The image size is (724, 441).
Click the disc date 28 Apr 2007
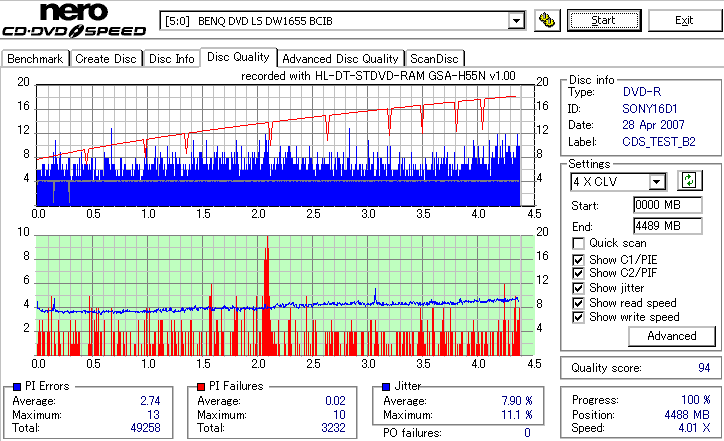point(653,125)
